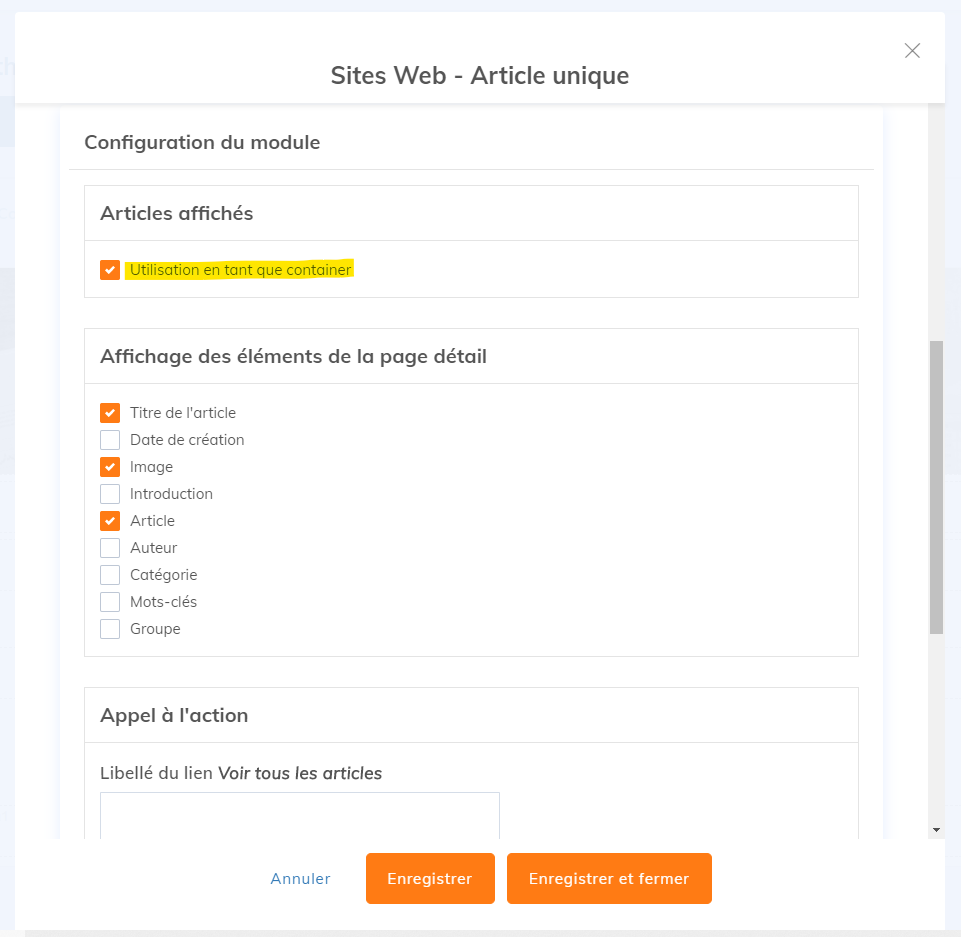Enable the Mots-clés checkbox
The width and height of the screenshot is (961, 937).
click(x=110, y=602)
